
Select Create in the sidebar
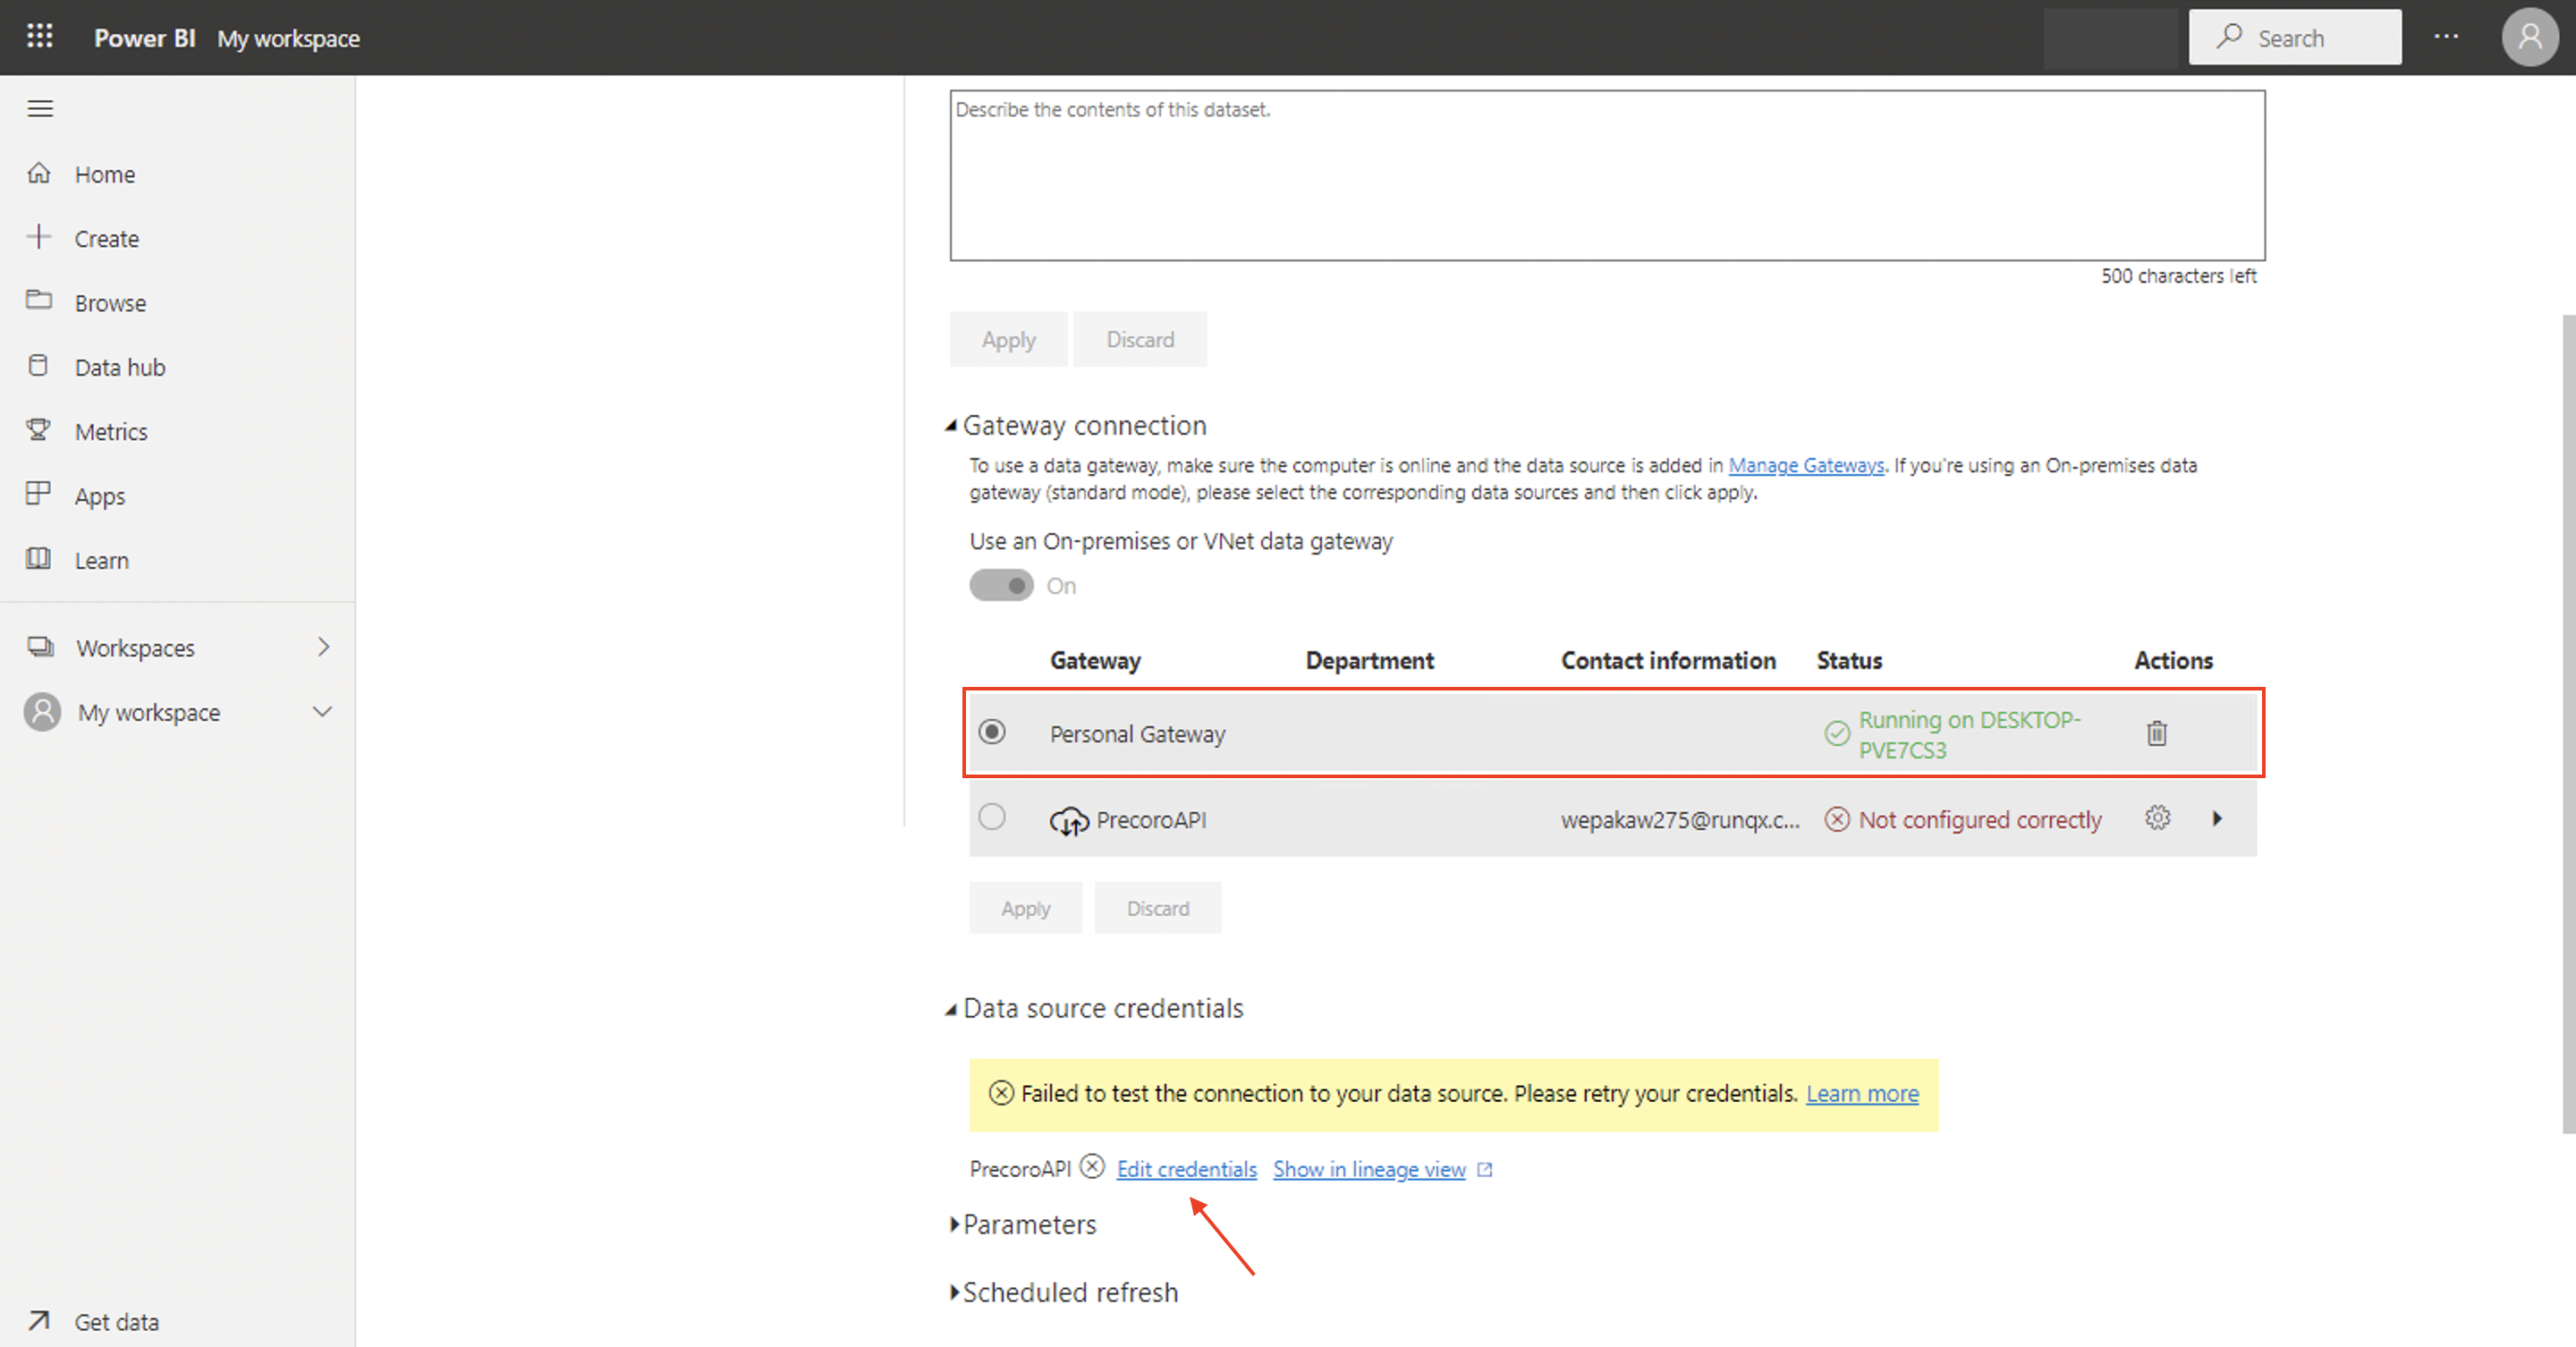[x=107, y=238]
